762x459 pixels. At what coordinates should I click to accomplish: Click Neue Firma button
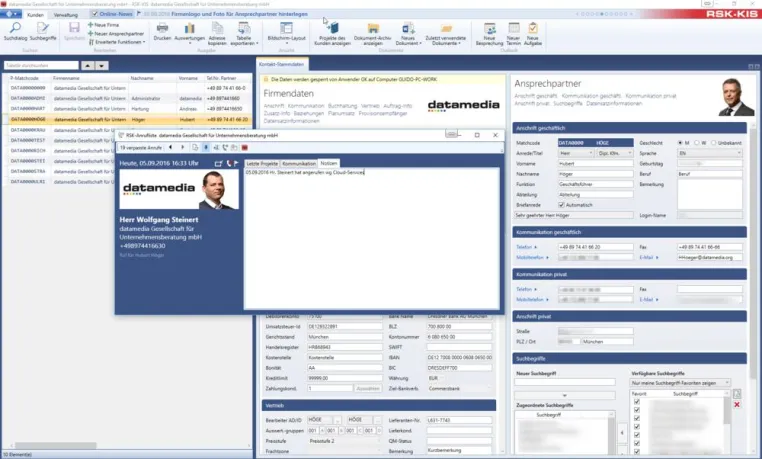(x=104, y=25)
